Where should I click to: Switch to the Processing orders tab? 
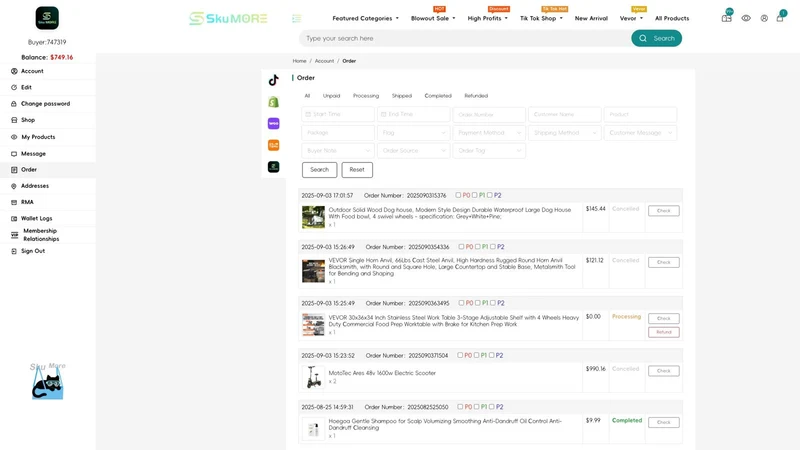point(366,96)
